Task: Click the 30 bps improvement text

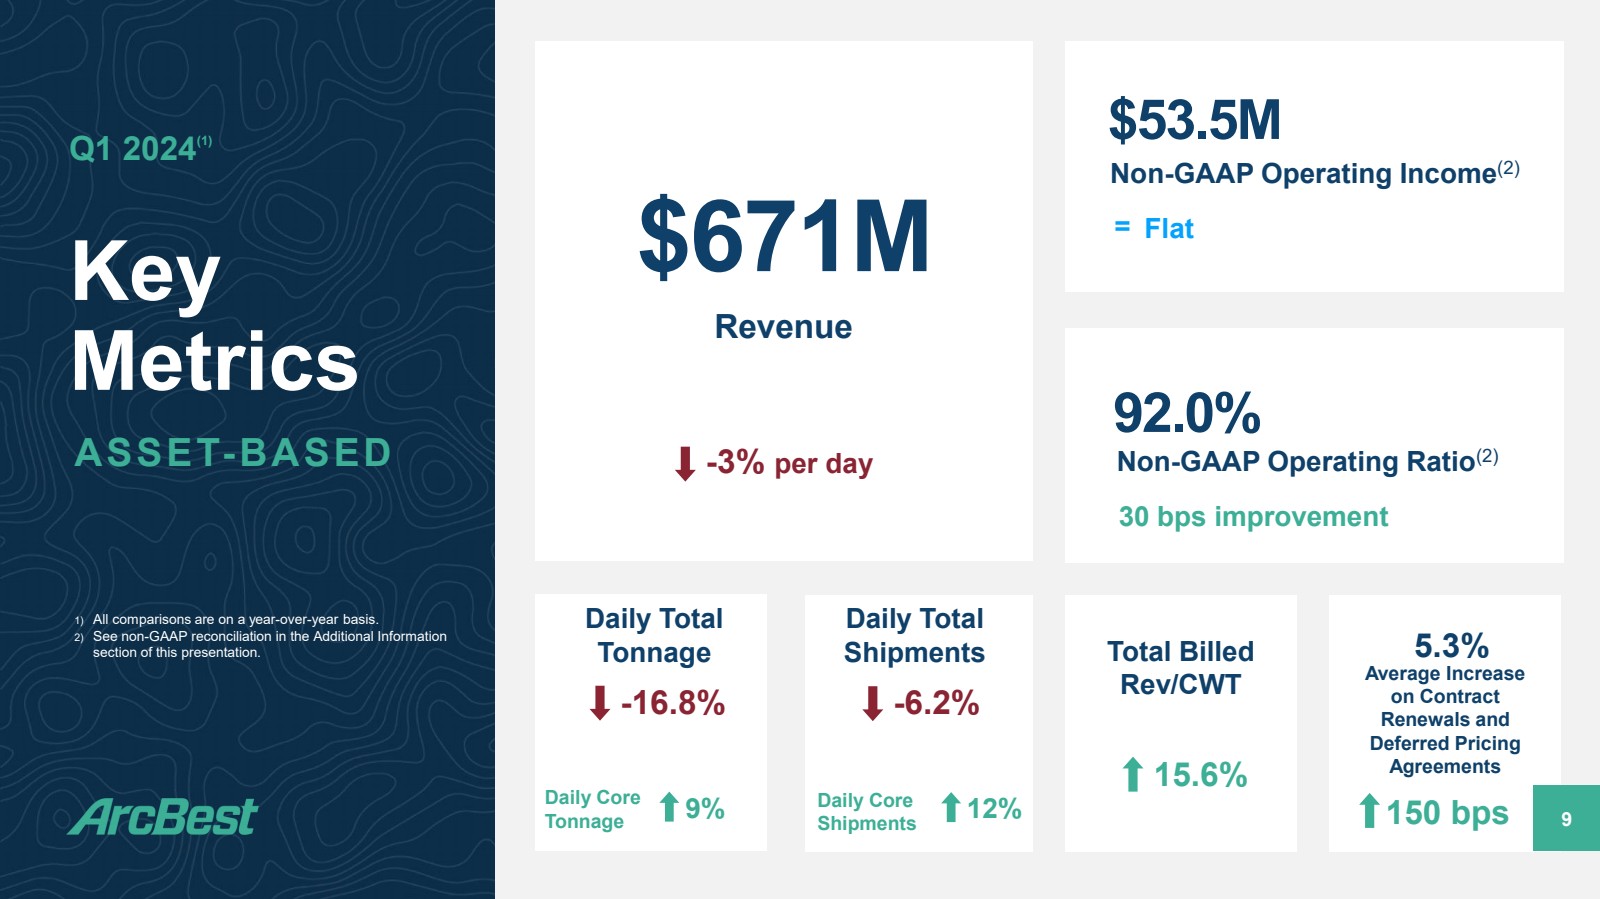Action: coord(1253,517)
